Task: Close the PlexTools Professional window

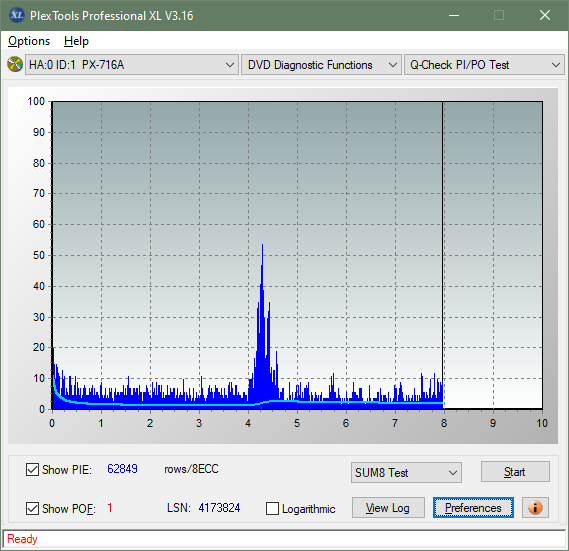Action: (x=544, y=15)
